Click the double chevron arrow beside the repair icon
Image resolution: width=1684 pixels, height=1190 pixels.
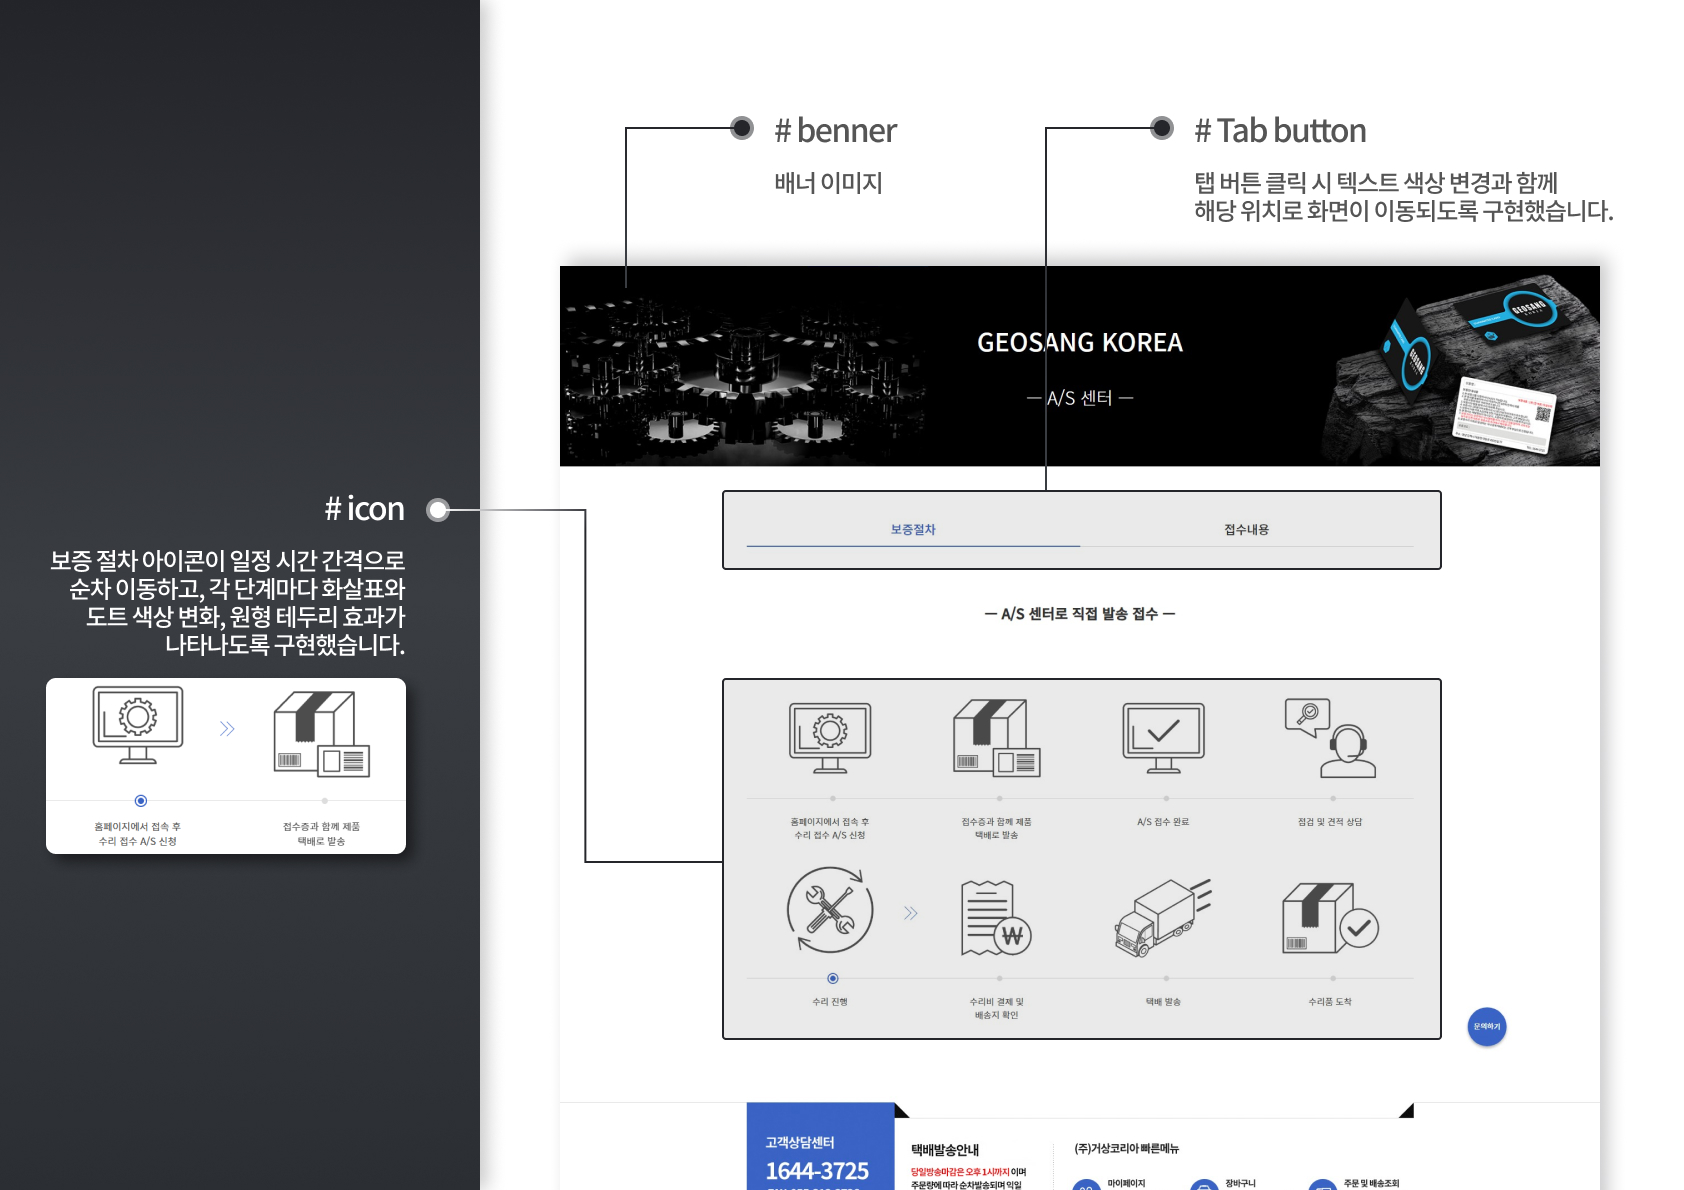(x=911, y=913)
